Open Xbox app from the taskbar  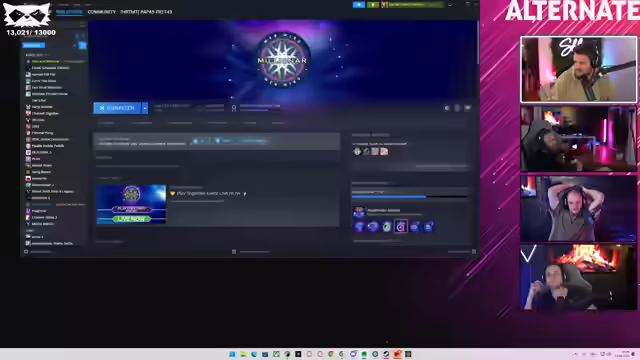276,354
